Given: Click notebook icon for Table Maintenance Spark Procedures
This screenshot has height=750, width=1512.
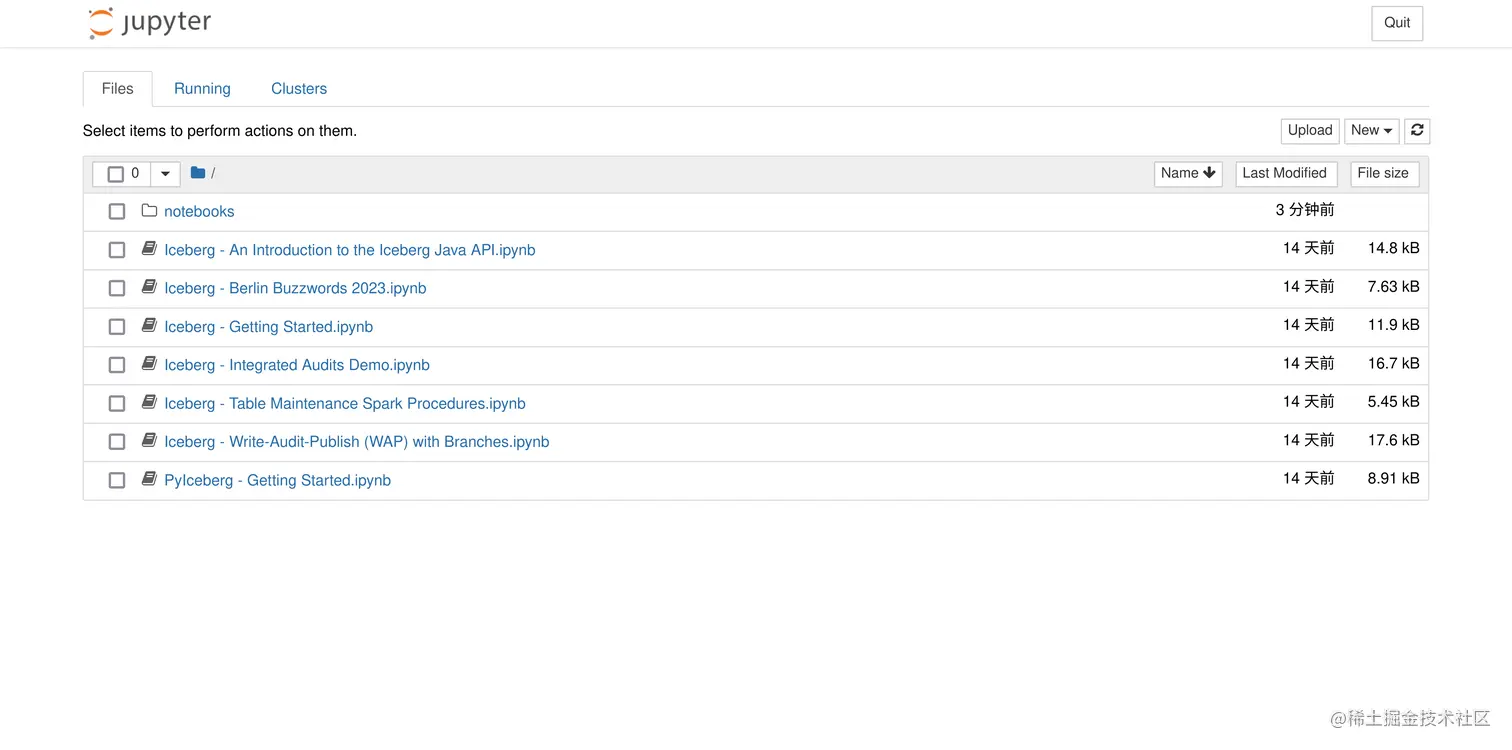Looking at the screenshot, I should click(x=149, y=402).
